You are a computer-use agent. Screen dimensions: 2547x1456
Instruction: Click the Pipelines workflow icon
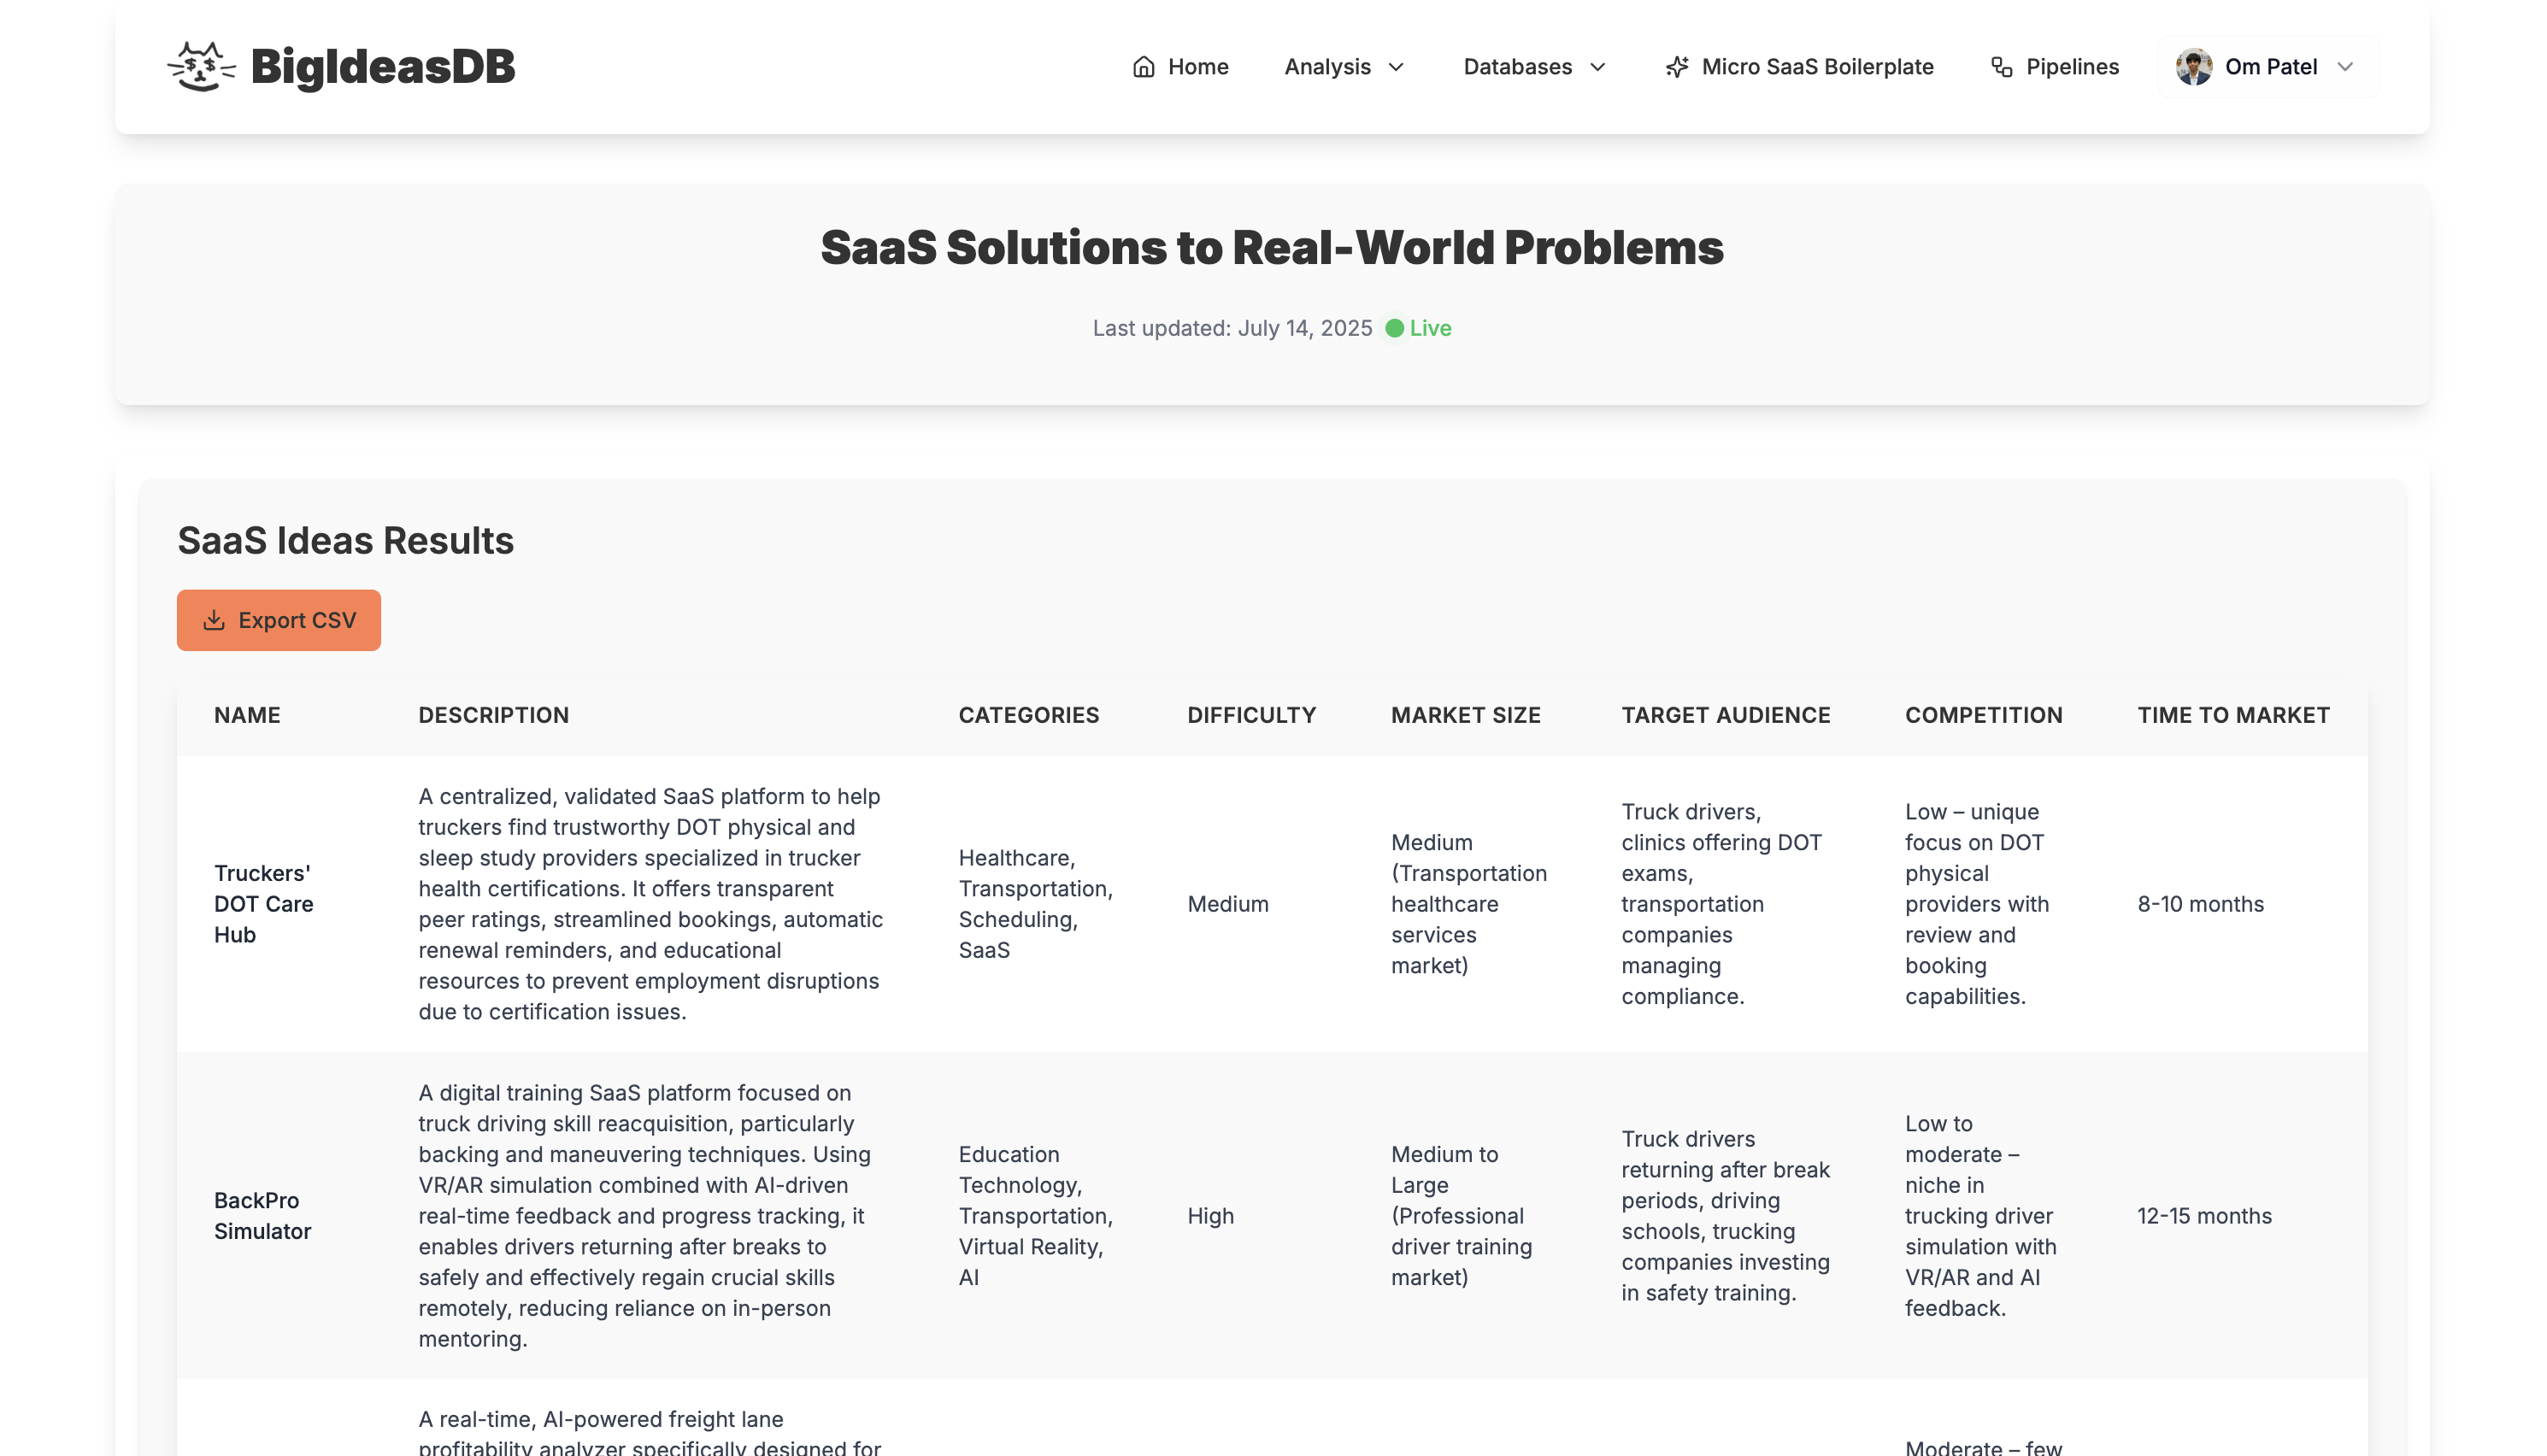[x=2001, y=67]
